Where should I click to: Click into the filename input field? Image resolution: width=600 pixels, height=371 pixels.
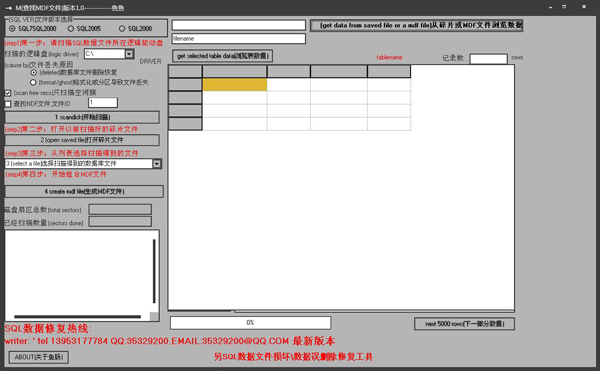tap(239, 39)
